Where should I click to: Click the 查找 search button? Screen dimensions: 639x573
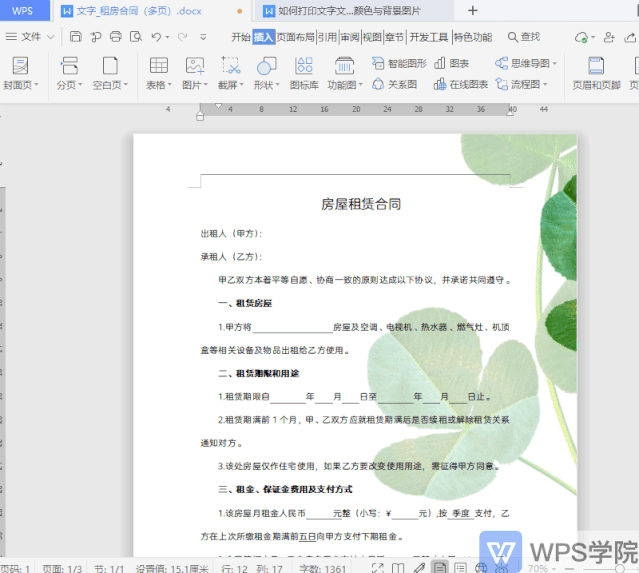524,37
